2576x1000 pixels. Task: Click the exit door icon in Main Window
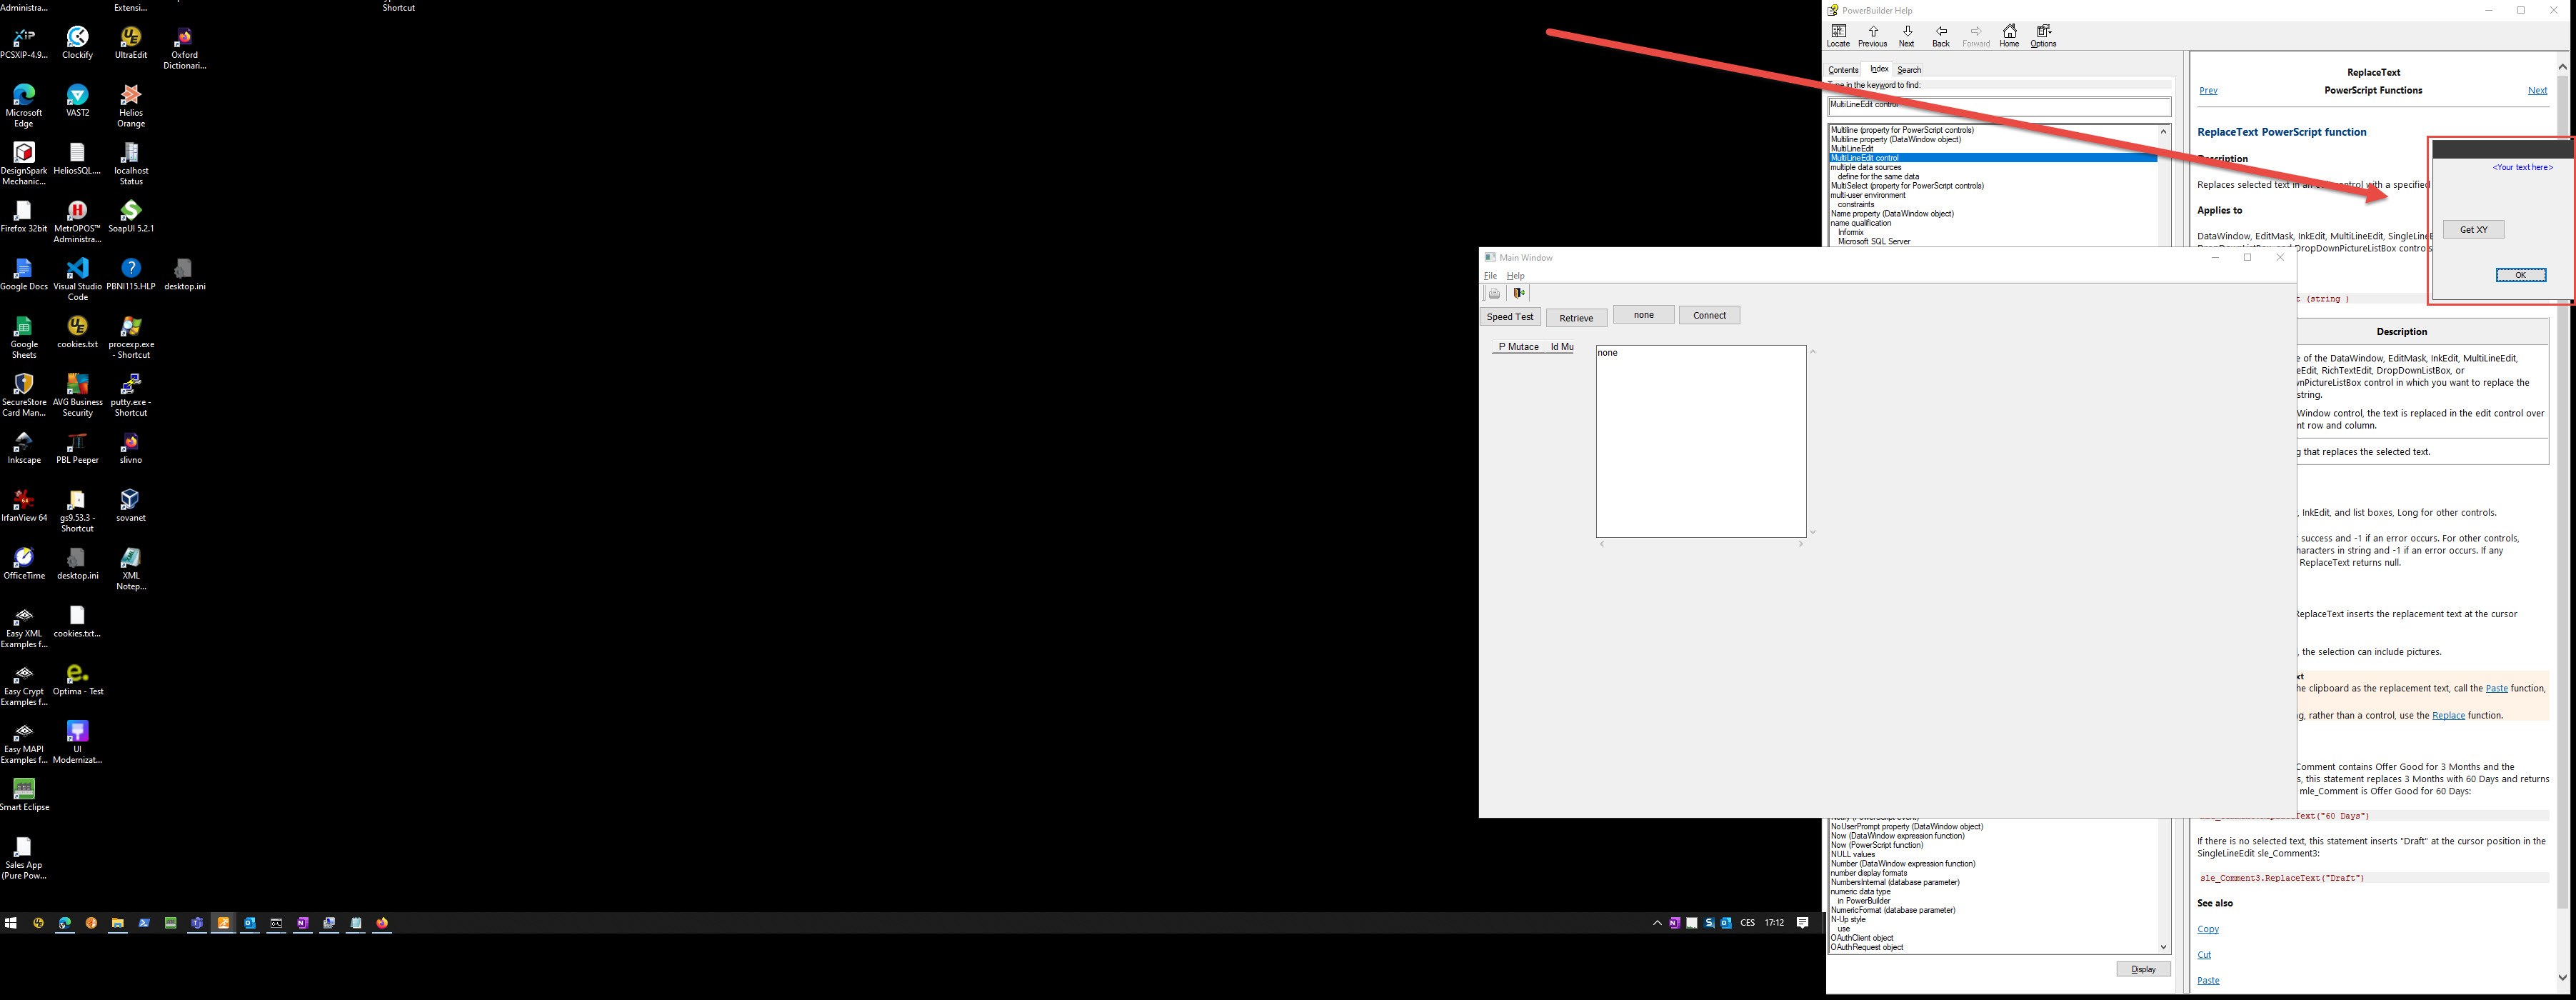[x=1519, y=293]
